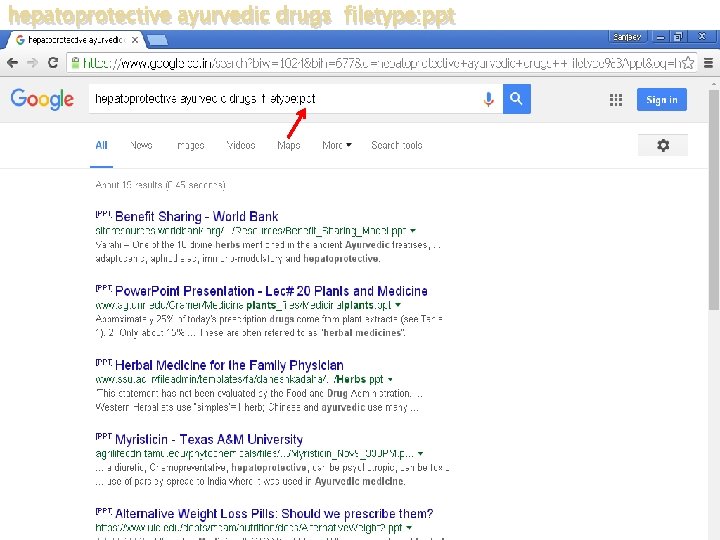Click the green padlock in address bar
This screenshot has width=720, height=540.
click(x=75, y=62)
